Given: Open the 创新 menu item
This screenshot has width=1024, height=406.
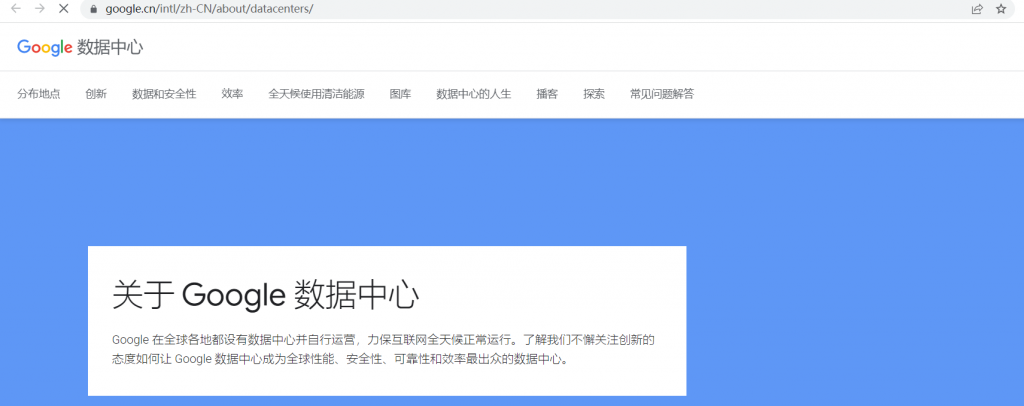Looking at the screenshot, I should [x=96, y=94].
